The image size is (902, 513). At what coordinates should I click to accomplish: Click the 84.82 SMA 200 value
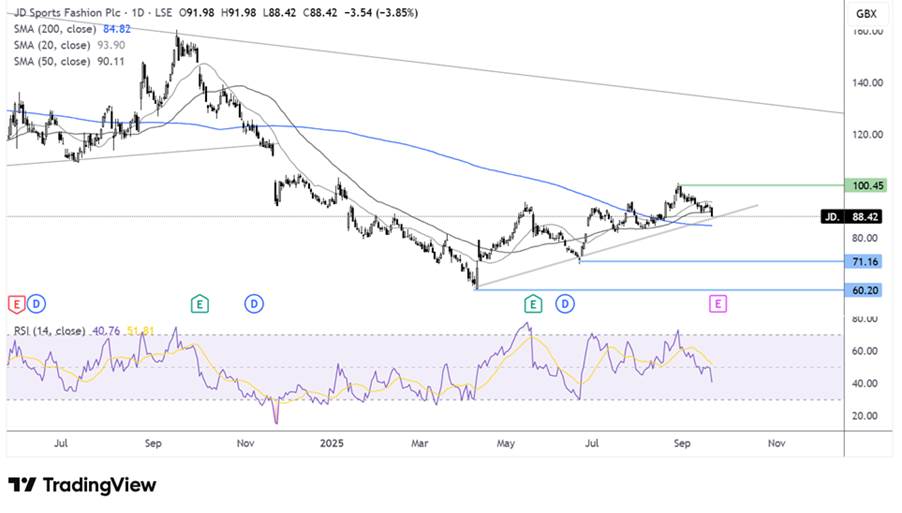pyautogui.click(x=117, y=29)
